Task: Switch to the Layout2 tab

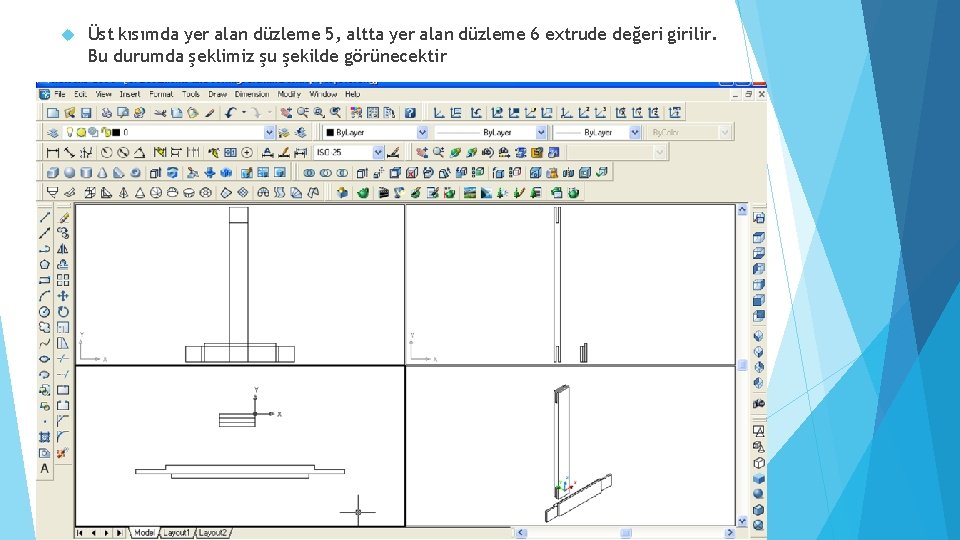Action: [212, 533]
